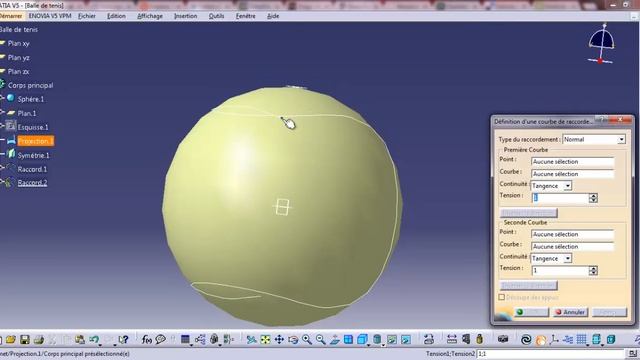Image resolution: width=640 pixels, height=360 pixels.
Task: Select Symétrie.1 in the tree
Action: pyautogui.click(x=33, y=156)
